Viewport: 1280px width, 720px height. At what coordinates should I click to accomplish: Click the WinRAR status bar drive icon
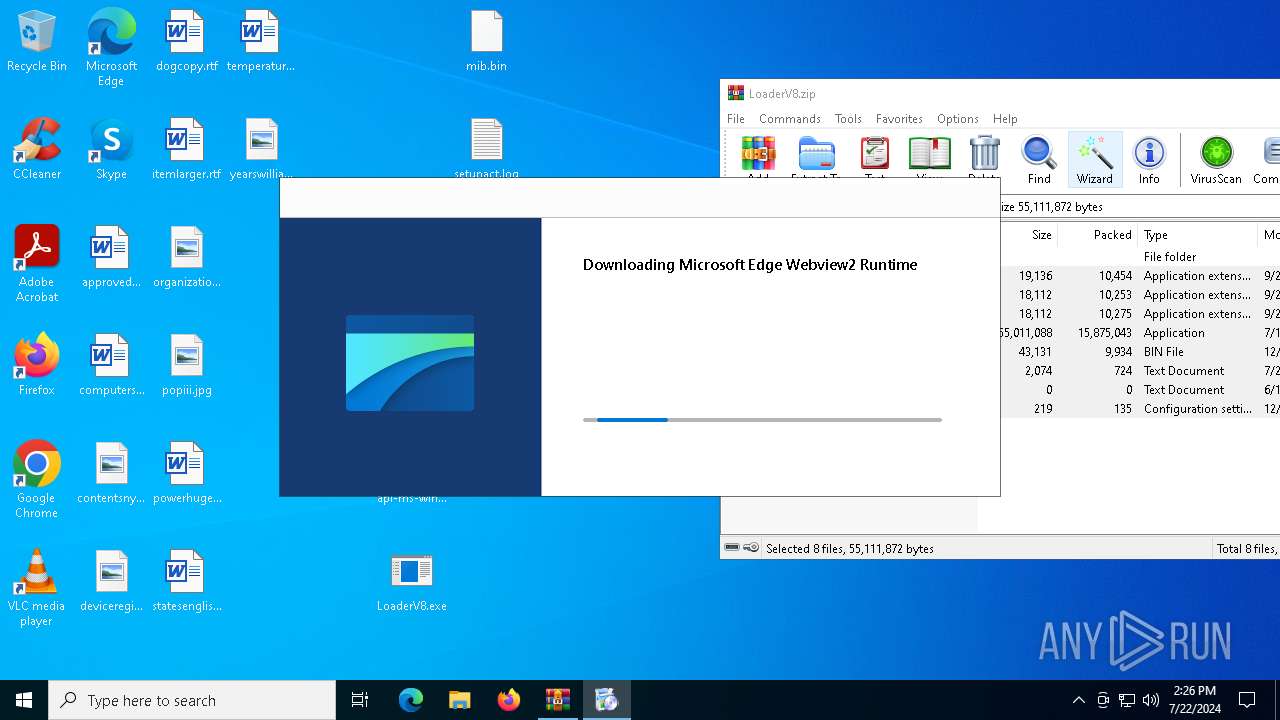point(733,548)
